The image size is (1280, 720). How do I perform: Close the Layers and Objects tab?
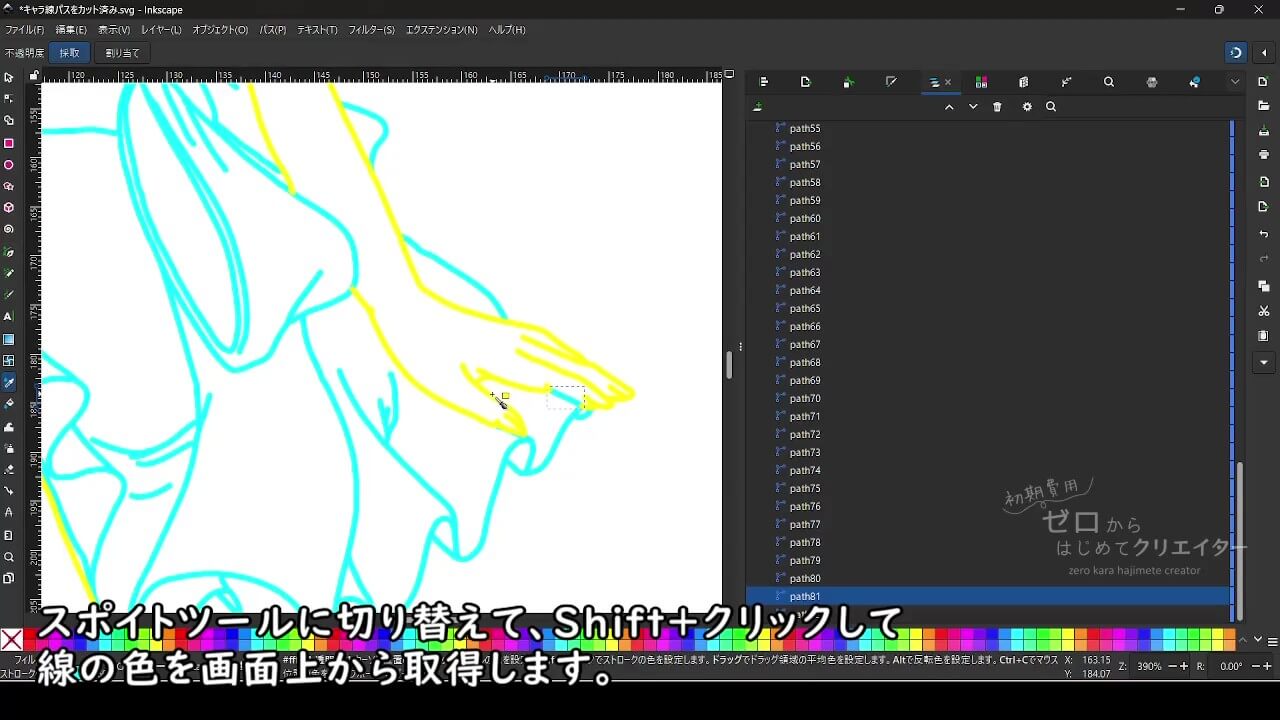(x=948, y=83)
